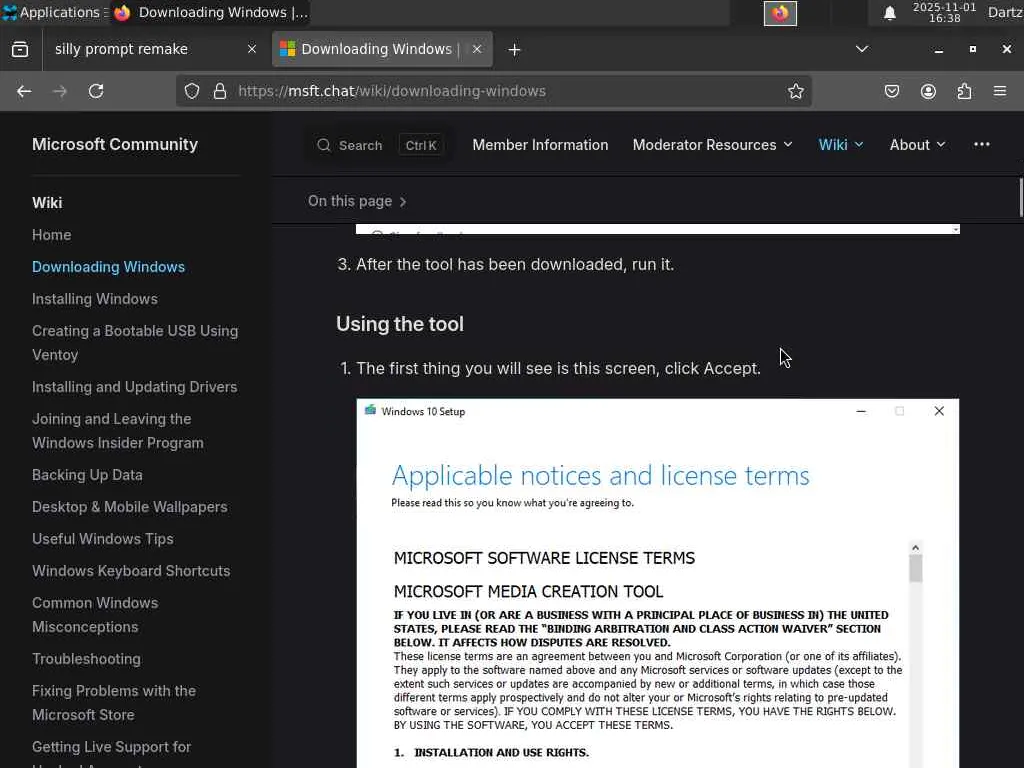The width and height of the screenshot is (1024, 768).
Task: Click Firefox icon in system panel tray
Action: [x=780, y=13]
